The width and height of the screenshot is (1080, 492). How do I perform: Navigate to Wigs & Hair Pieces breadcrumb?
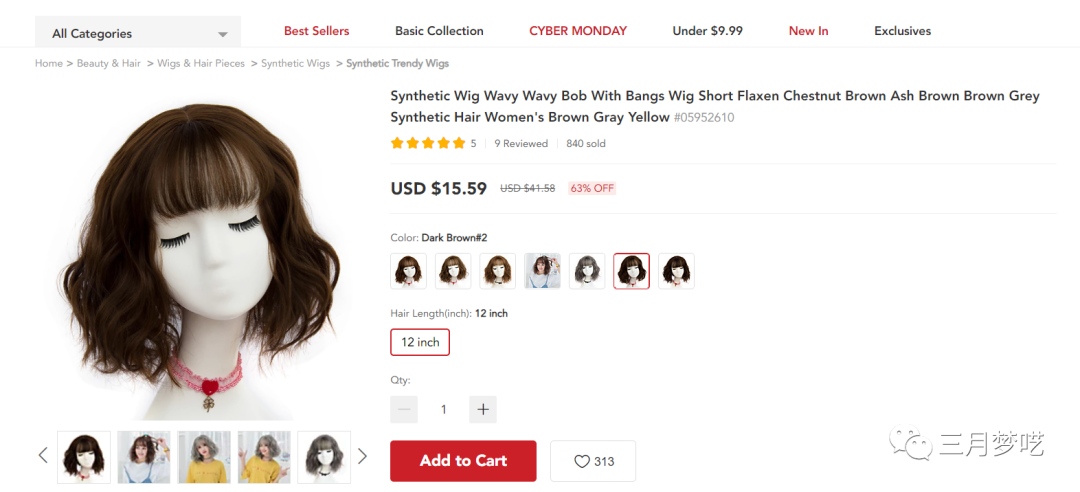[x=202, y=63]
